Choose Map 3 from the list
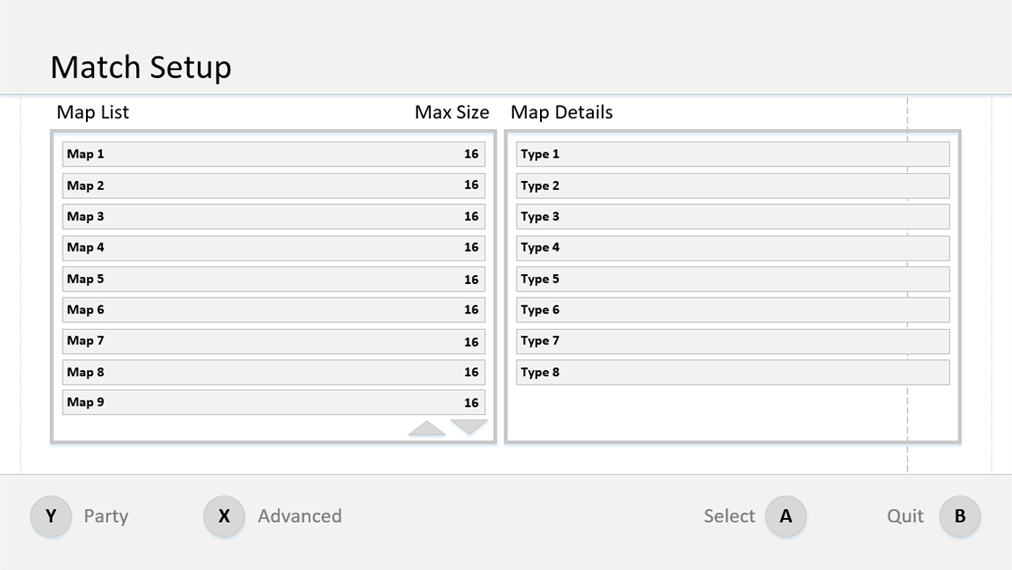Image resolution: width=1012 pixels, height=570 pixels. coord(273,217)
